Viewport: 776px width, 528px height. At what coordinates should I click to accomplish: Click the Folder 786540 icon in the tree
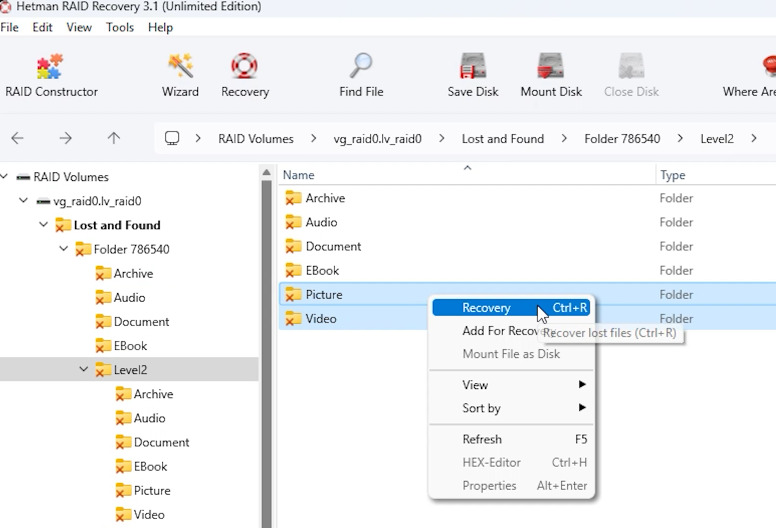[83, 249]
